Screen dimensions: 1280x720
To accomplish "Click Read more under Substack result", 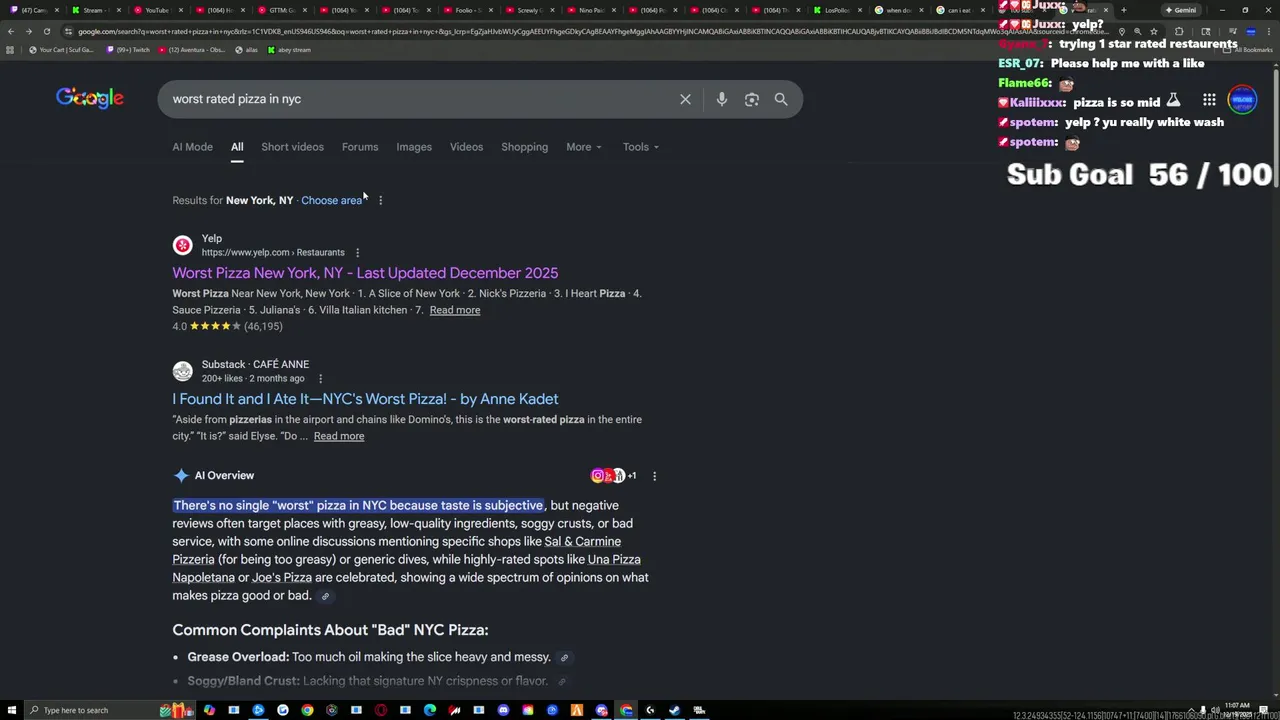I will [339, 436].
